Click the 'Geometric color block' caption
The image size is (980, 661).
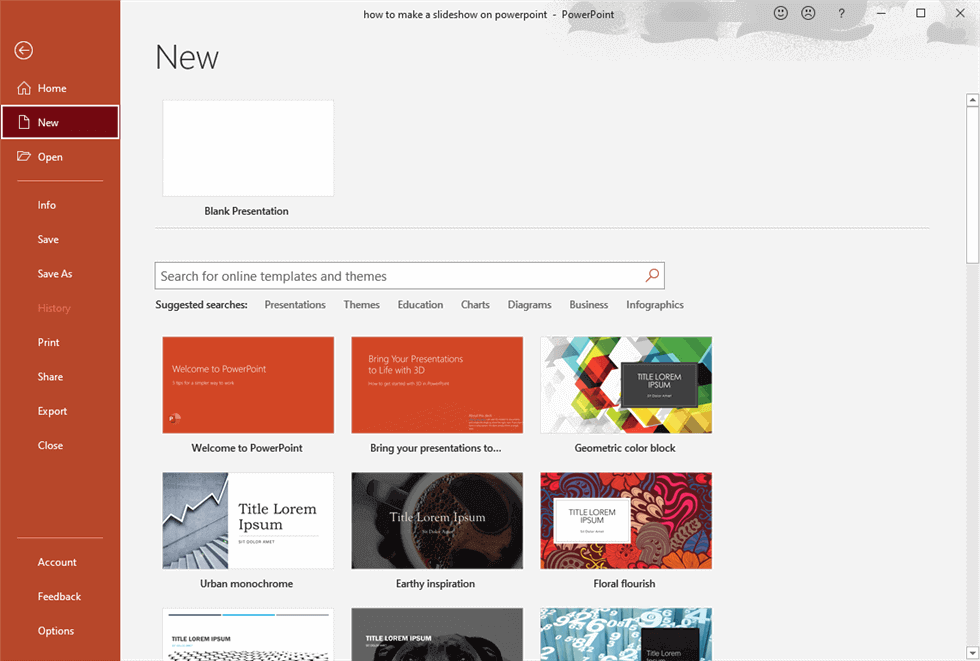tap(625, 448)
